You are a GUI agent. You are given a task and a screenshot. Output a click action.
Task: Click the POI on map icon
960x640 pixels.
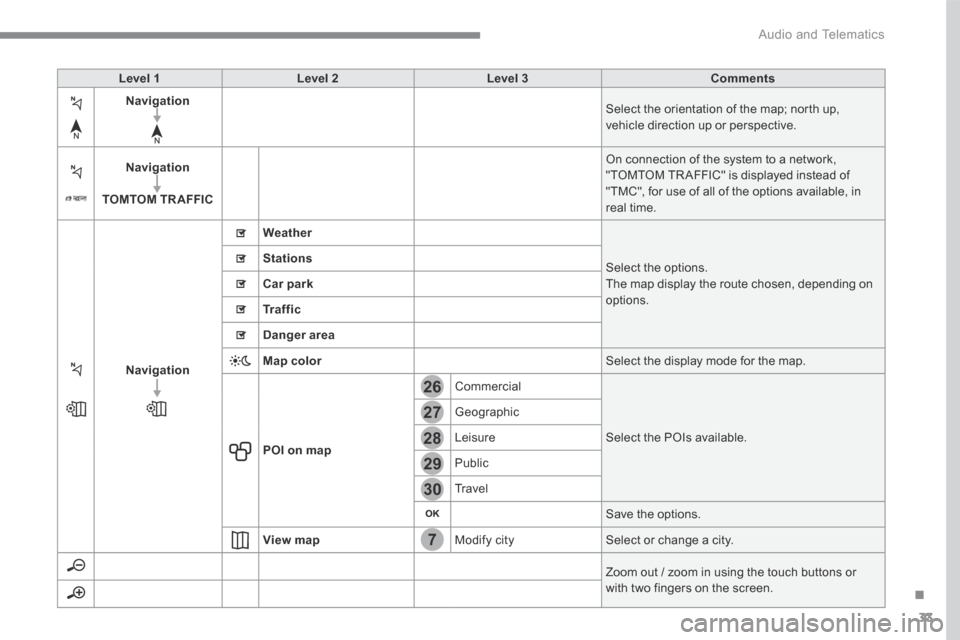[x=240, y=450]
